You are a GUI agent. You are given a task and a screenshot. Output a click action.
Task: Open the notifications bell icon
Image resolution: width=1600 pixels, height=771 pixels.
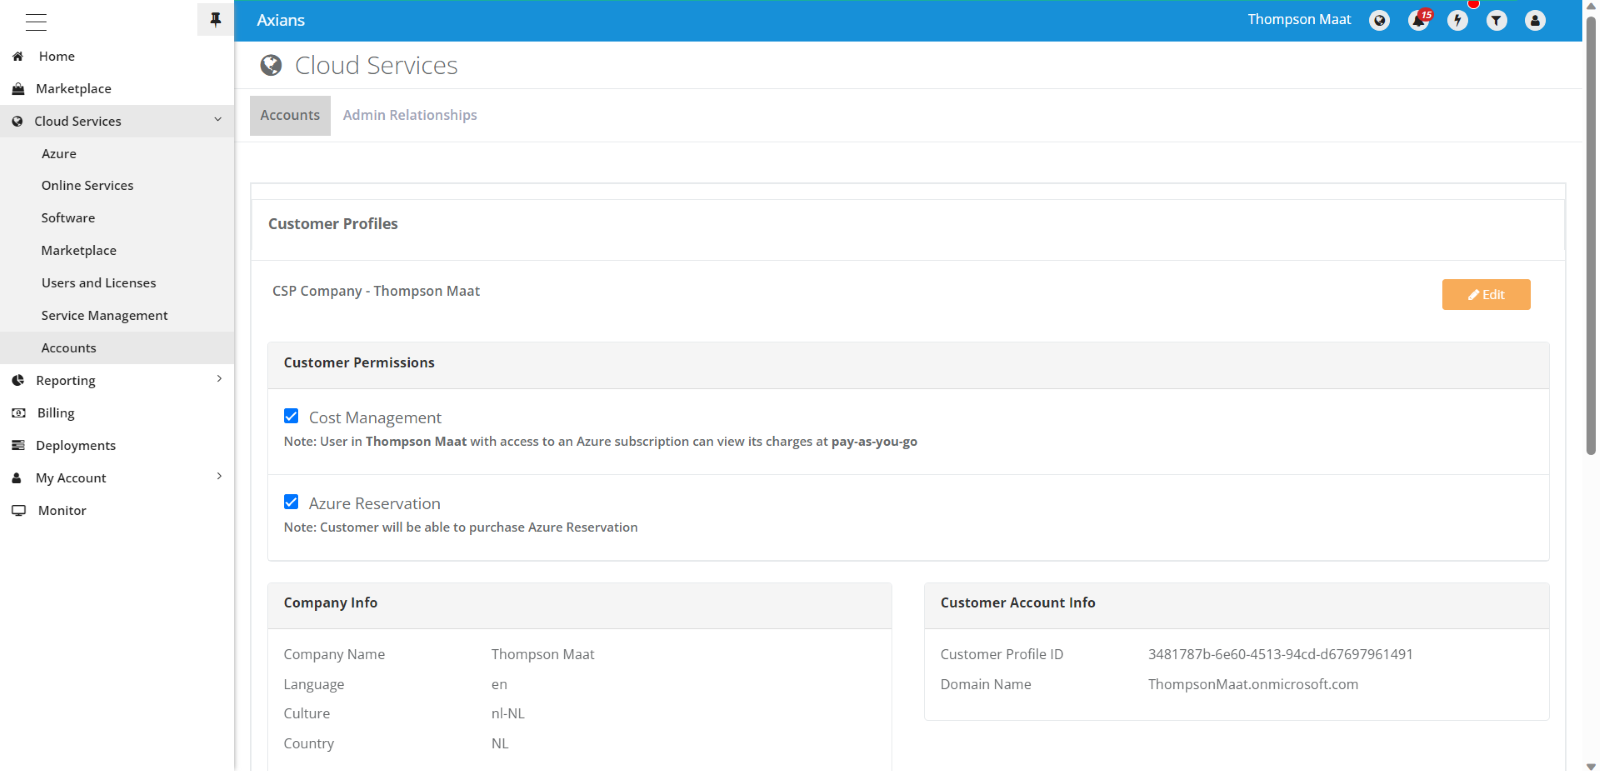[x=1418, y=21]
